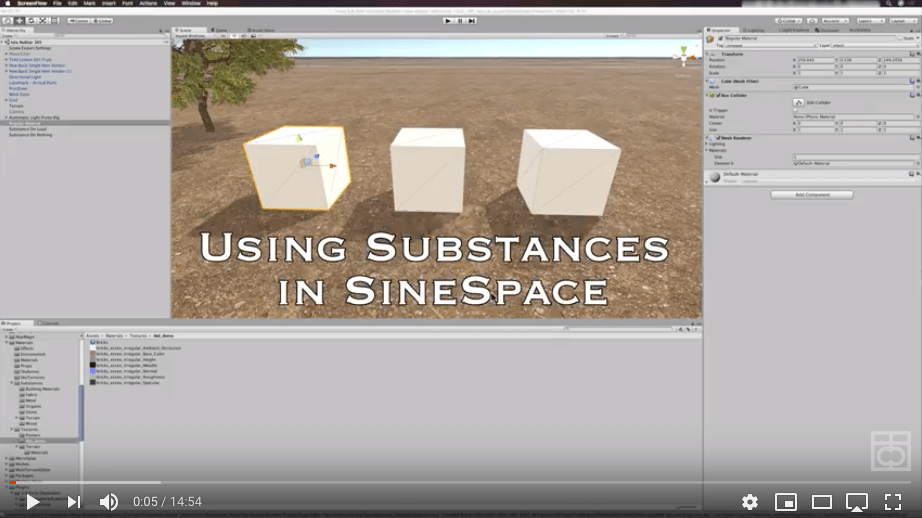Open the Tag dropdown
922x518 pixels.
[x=770, y=45]
